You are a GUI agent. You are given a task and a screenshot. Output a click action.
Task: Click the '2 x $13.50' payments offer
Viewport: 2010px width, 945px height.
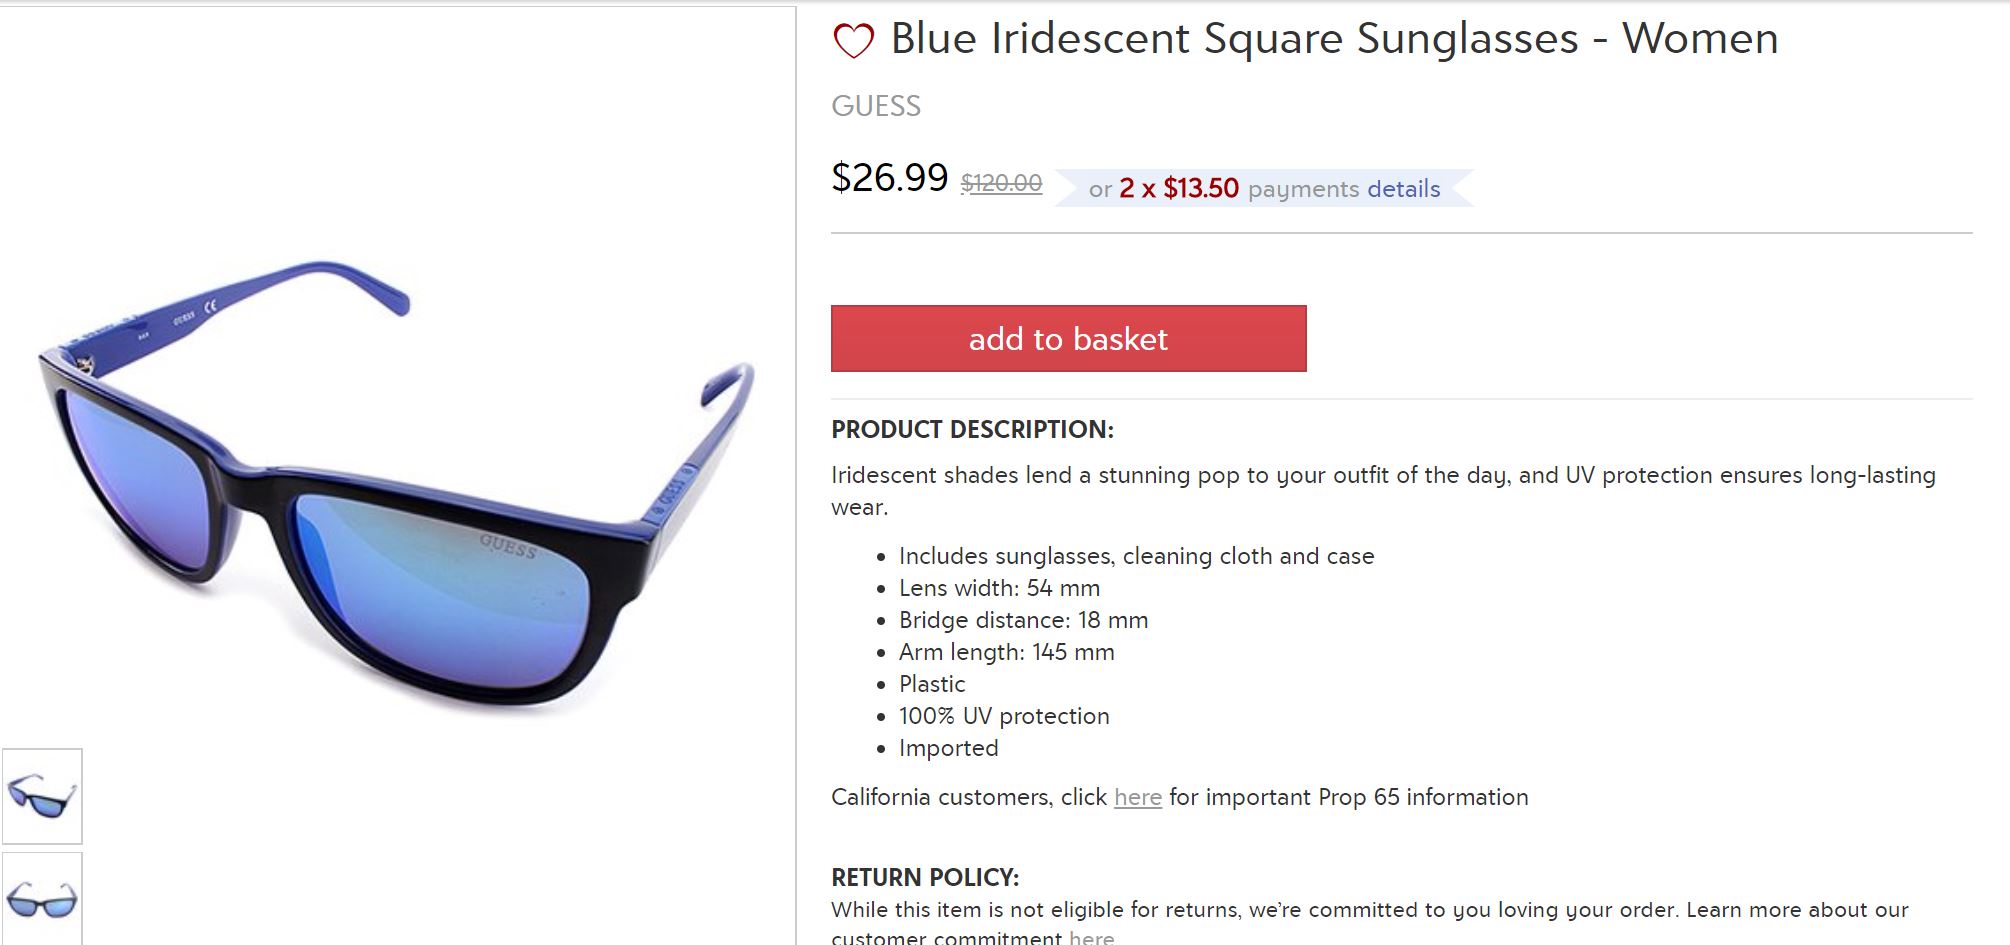(x=1178, y=189)
